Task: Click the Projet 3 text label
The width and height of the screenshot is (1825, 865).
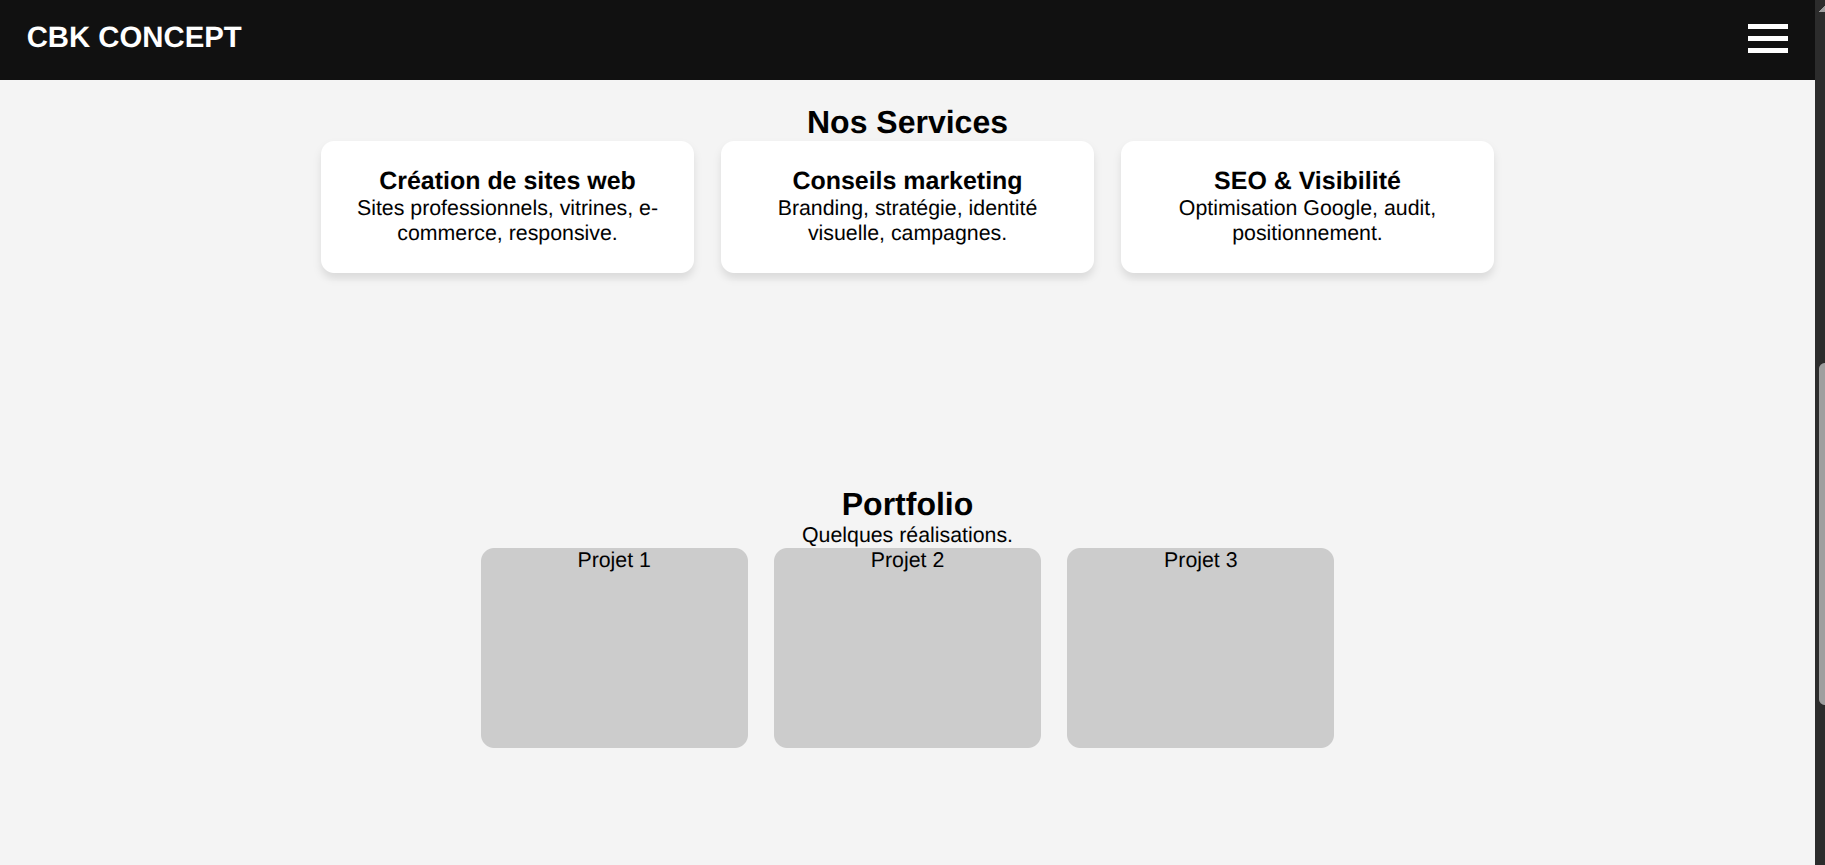Action: pos(1200,560)
